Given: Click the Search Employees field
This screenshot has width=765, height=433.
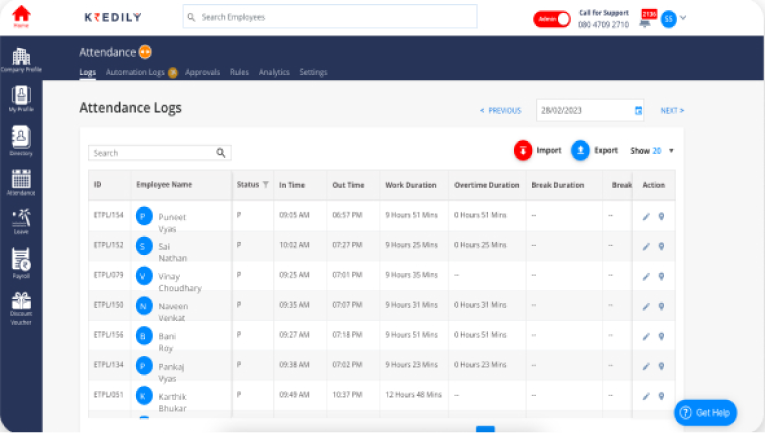Looking at the screenshot, I should (330, 17).
